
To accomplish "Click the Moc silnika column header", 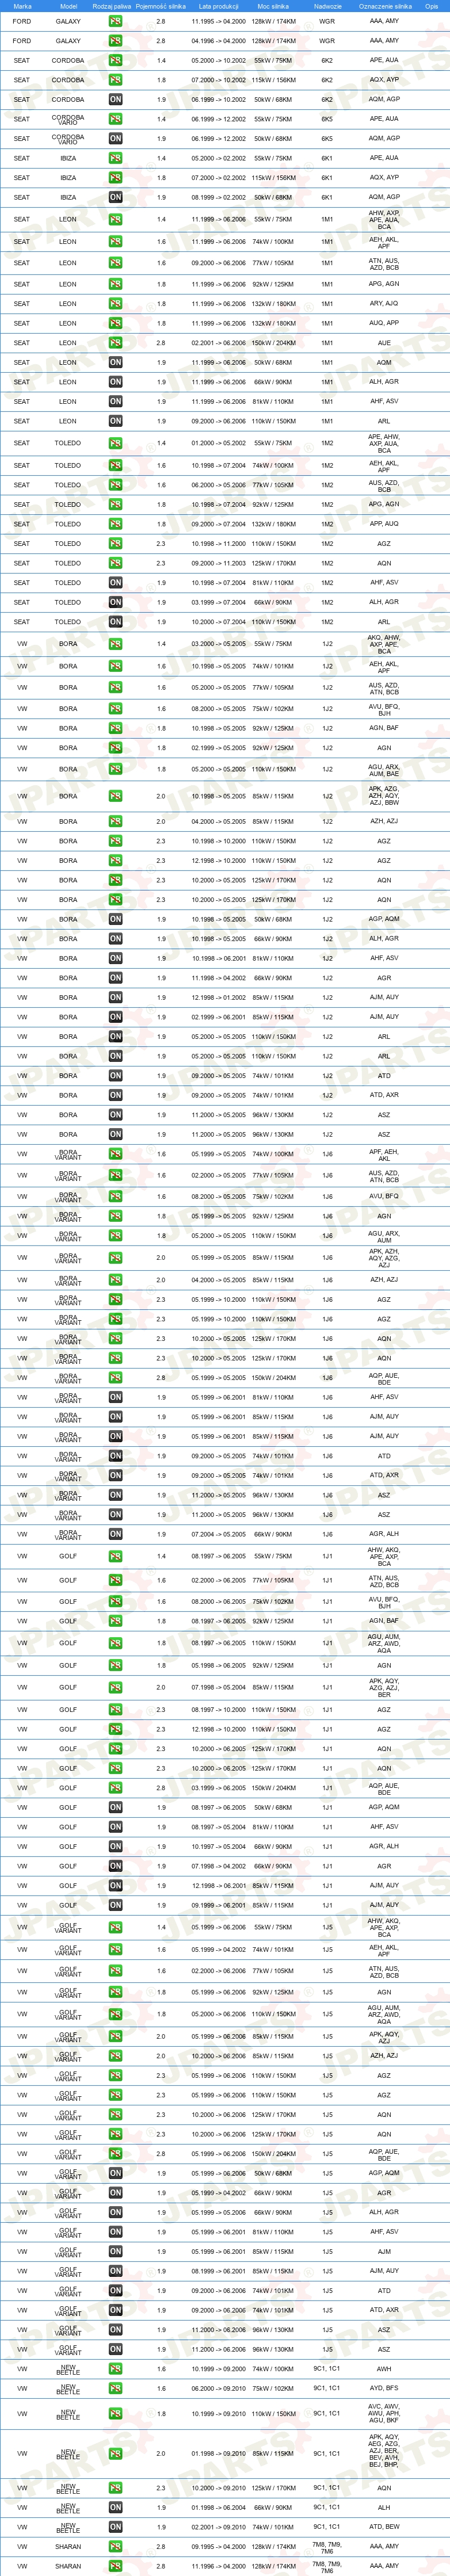I will (x=273, y=6).
